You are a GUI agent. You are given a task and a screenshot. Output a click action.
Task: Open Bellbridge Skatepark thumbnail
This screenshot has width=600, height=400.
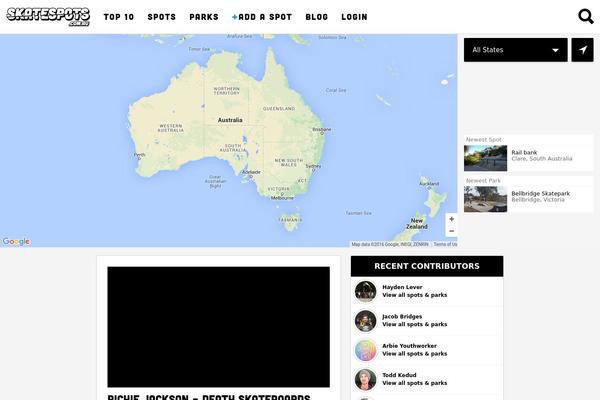coord(485,199)
